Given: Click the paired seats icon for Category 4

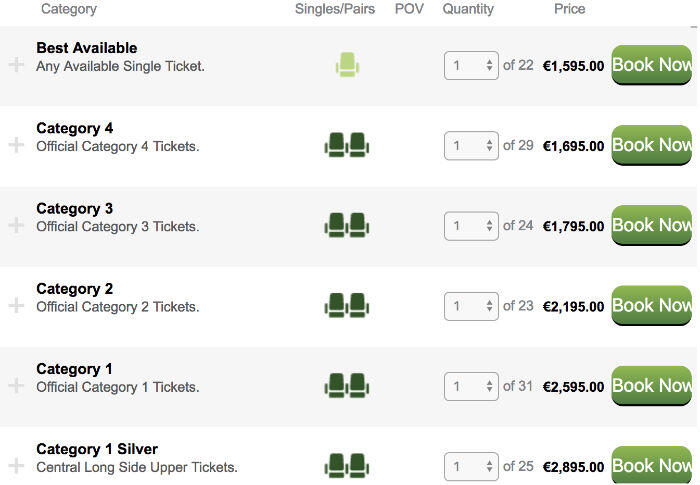Looking at the screenshot, I should pos(347,145).
